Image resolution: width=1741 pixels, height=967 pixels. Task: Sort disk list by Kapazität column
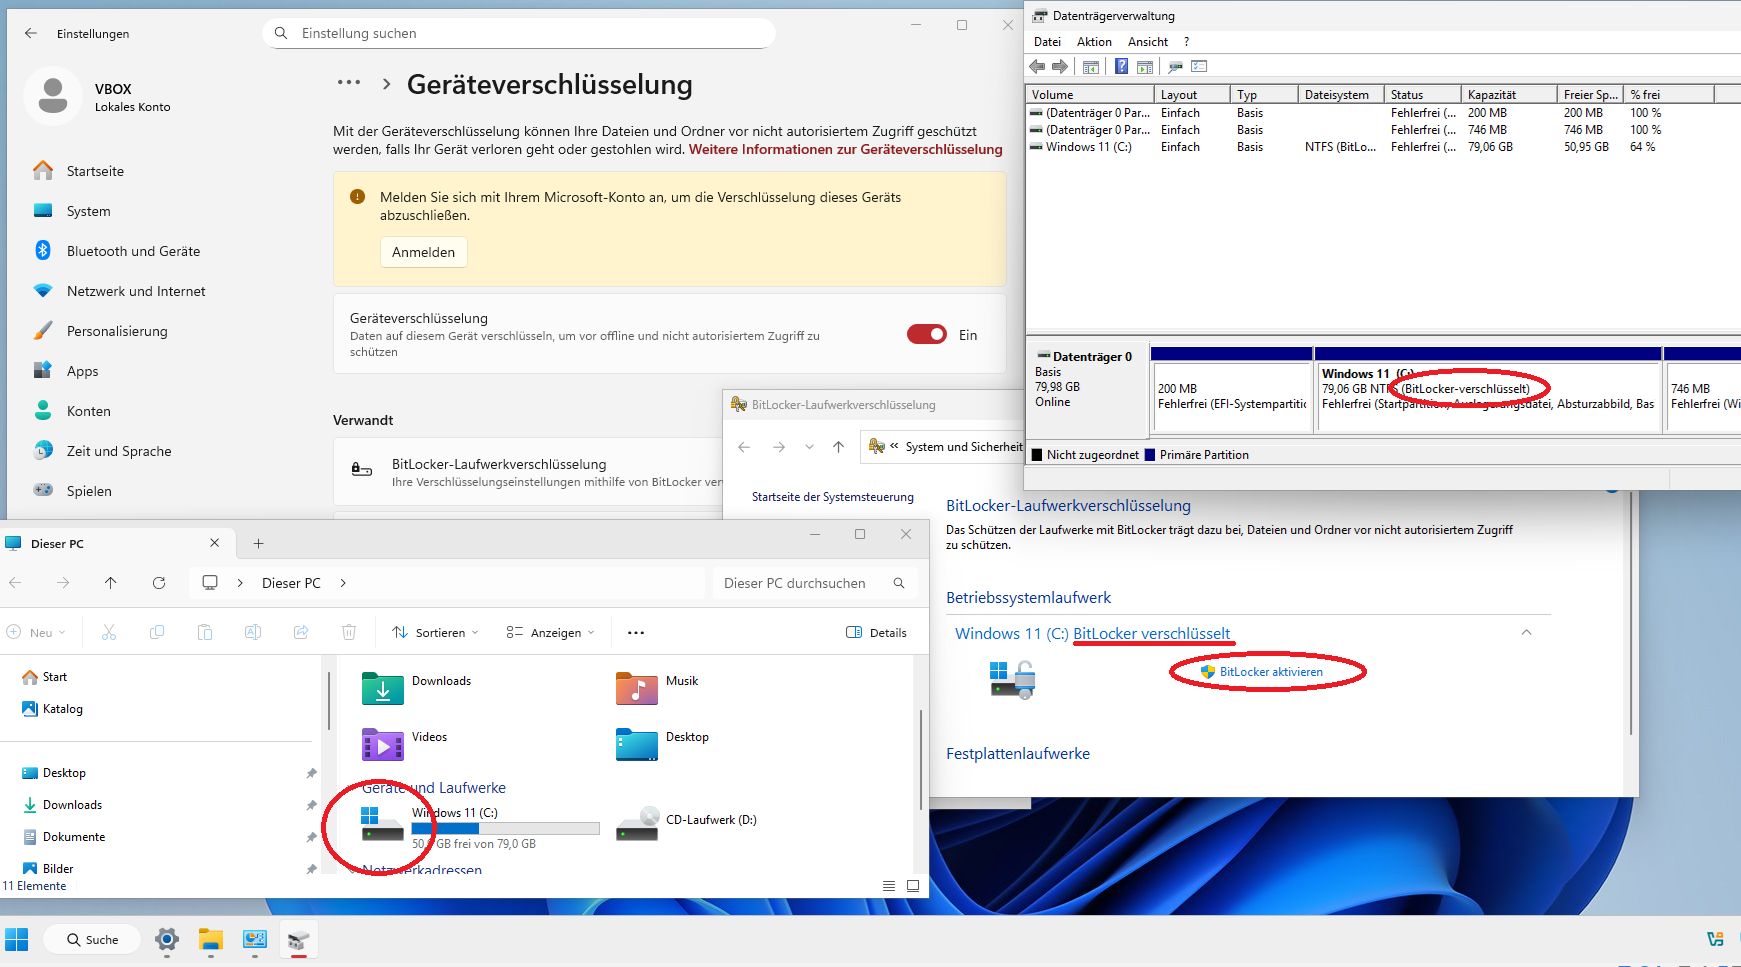1509,95
